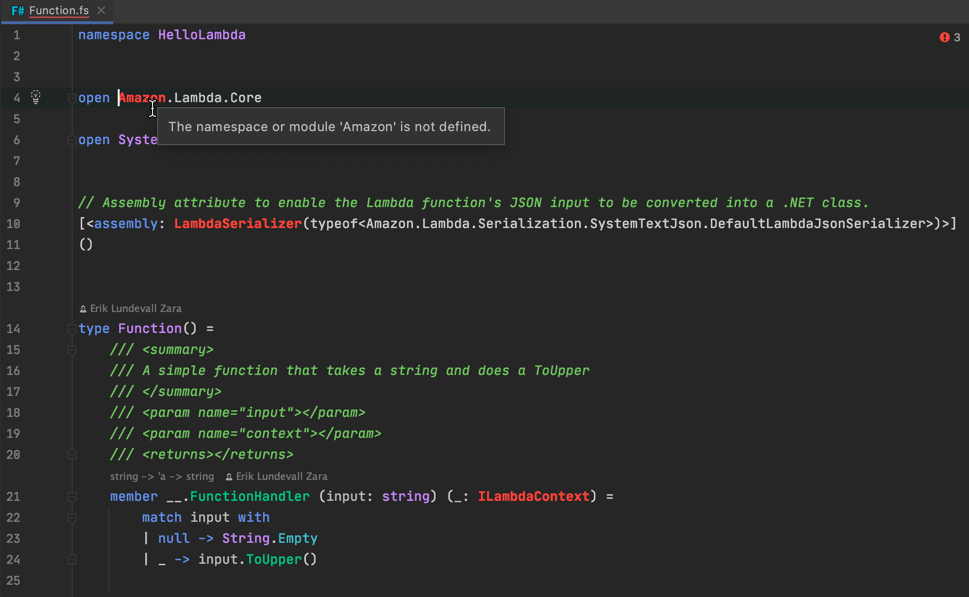
Task: Close the Function.fs tab
Action: (101, 11)
